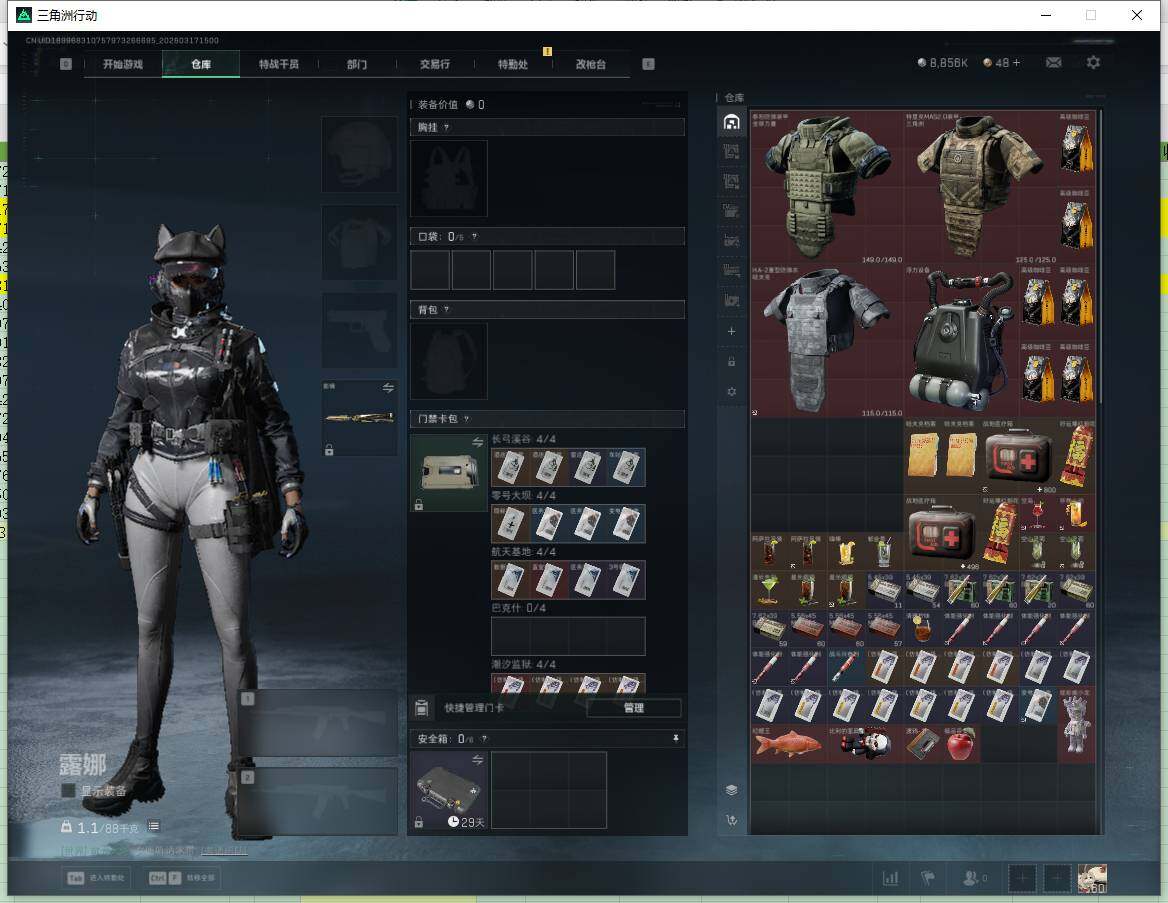Open the 开始游戏 tab
1168x903 pixels.
pos(123,64)
